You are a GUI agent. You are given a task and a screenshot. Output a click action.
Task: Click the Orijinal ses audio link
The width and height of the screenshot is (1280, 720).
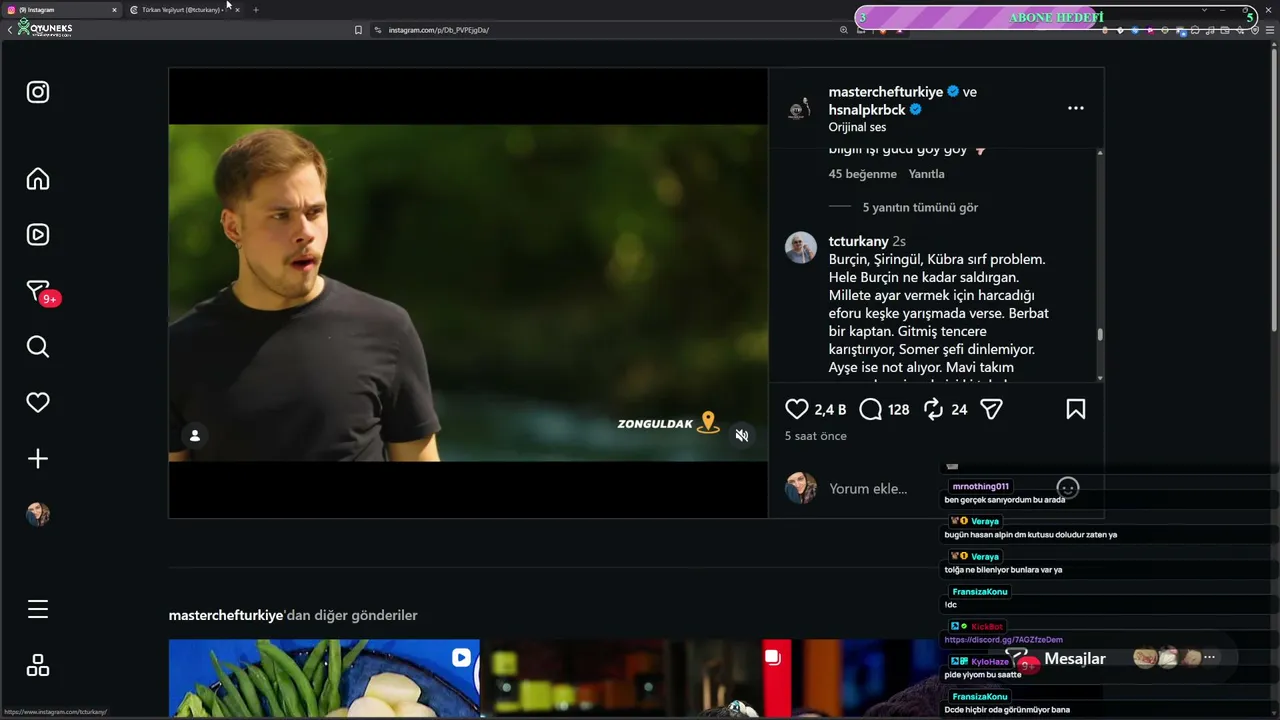[x=857, y=127]
